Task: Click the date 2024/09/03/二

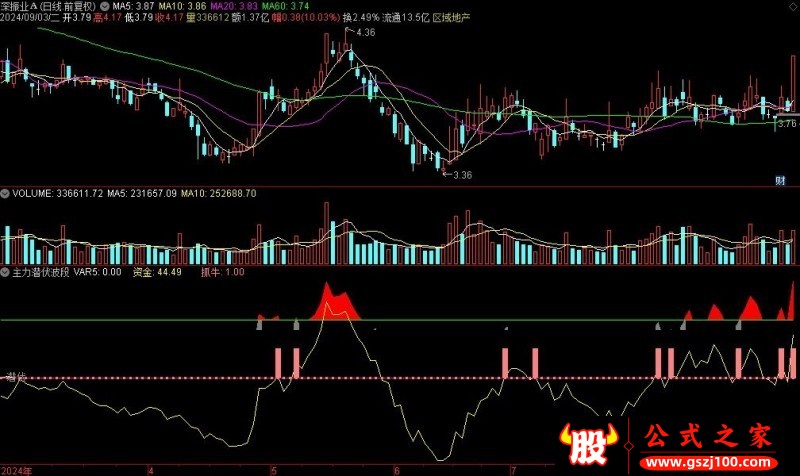Action: (30, 18)
